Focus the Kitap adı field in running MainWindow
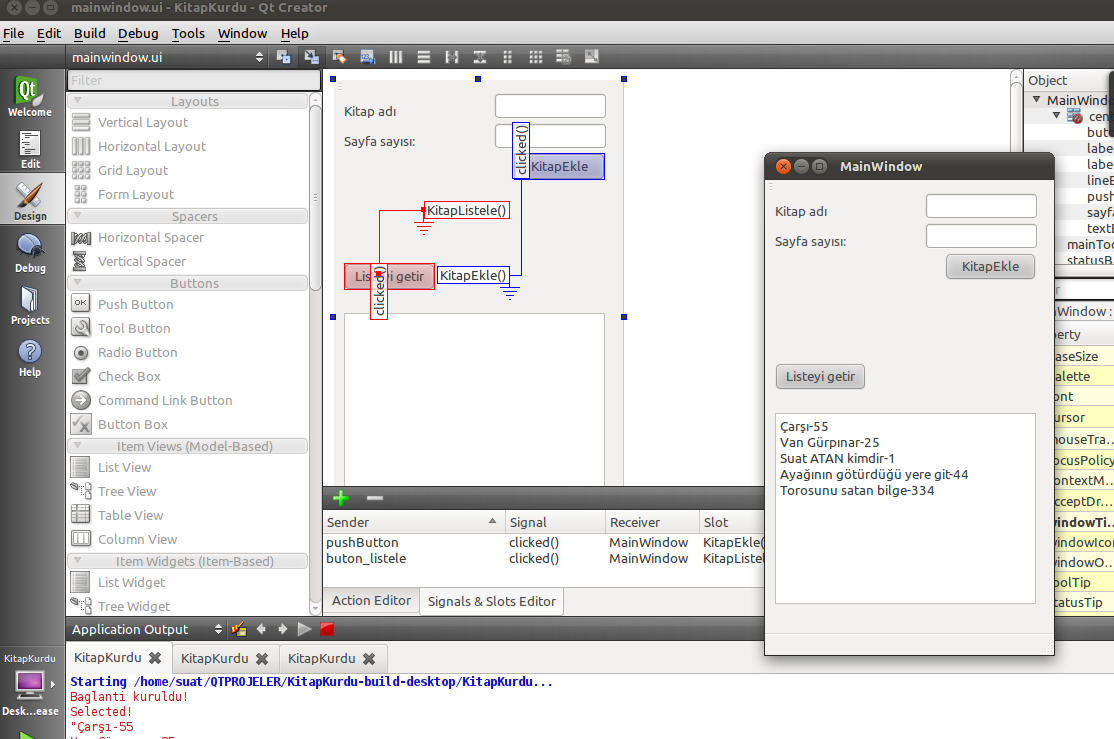 click(x=981, y=206)
